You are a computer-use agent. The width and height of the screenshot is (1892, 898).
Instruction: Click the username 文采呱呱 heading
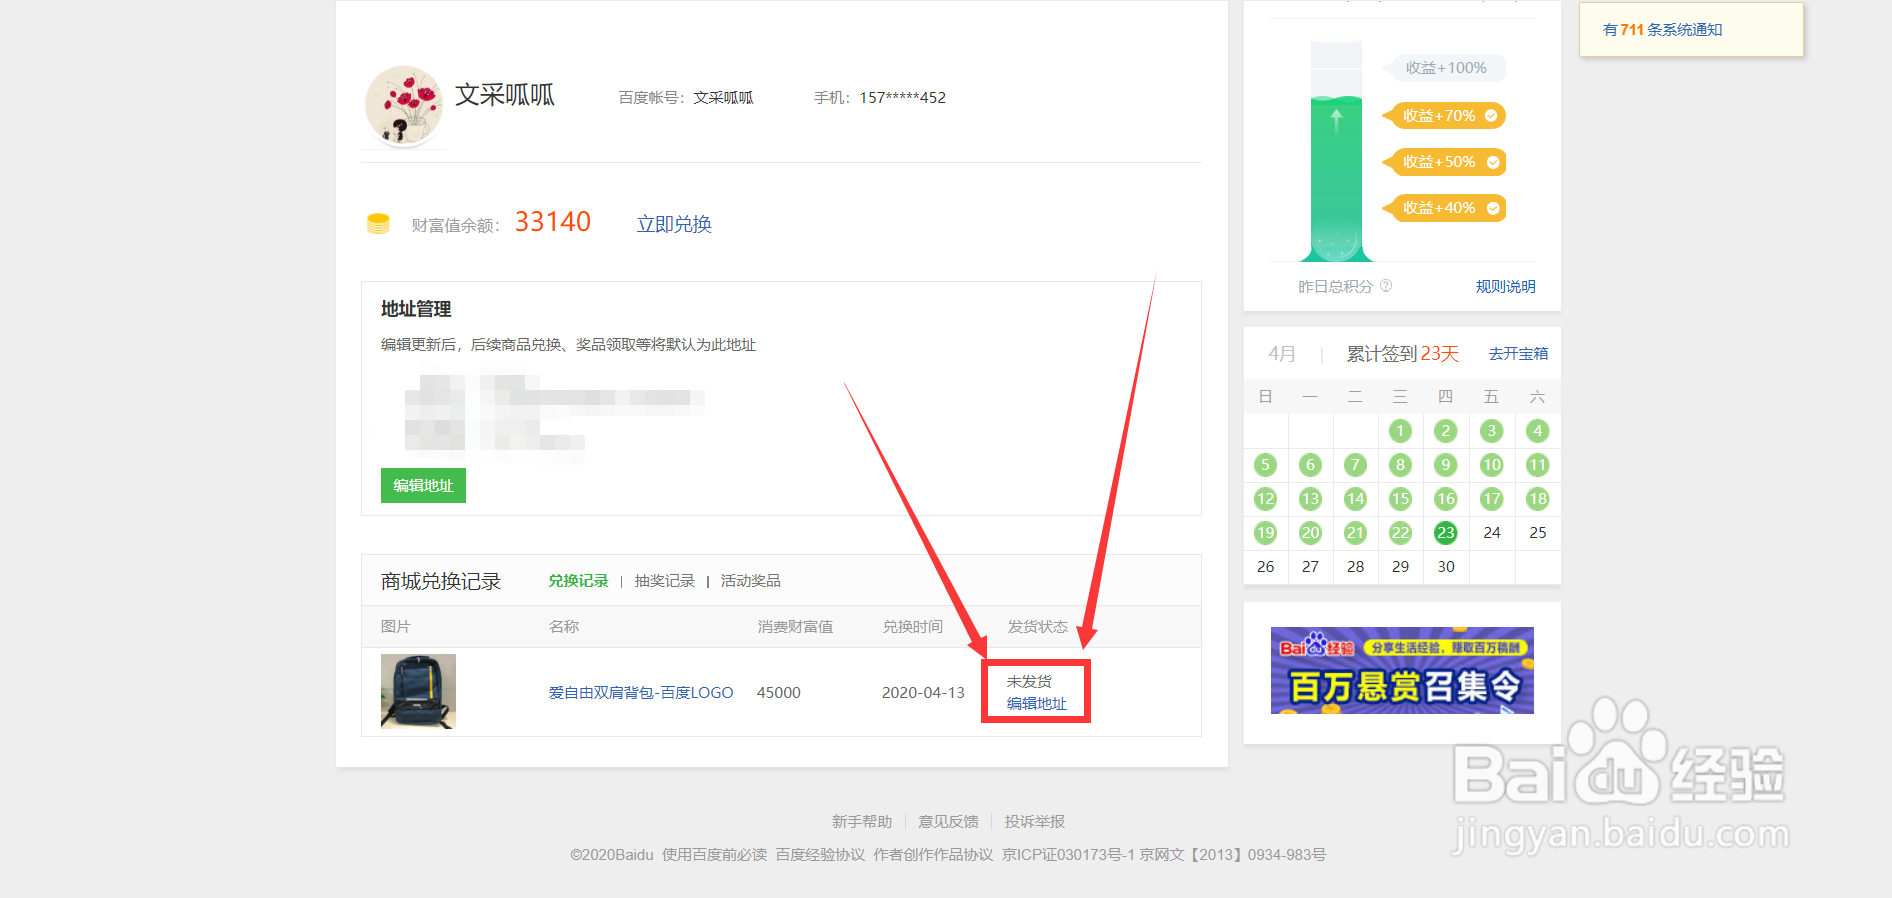505,95
